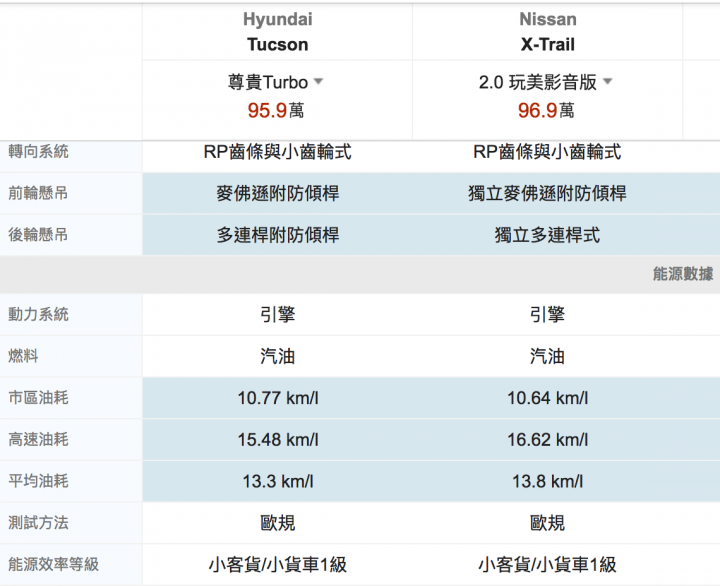Click the 多連桿附防傾桿 cell
This screenshot has width=720, height=586.
pyautogui.click(x=277, y=235)
